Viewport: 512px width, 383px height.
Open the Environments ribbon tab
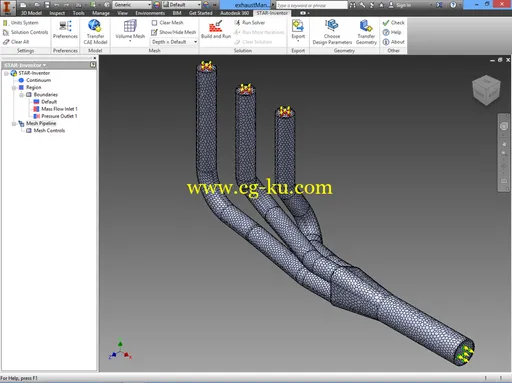click(150, 13)
